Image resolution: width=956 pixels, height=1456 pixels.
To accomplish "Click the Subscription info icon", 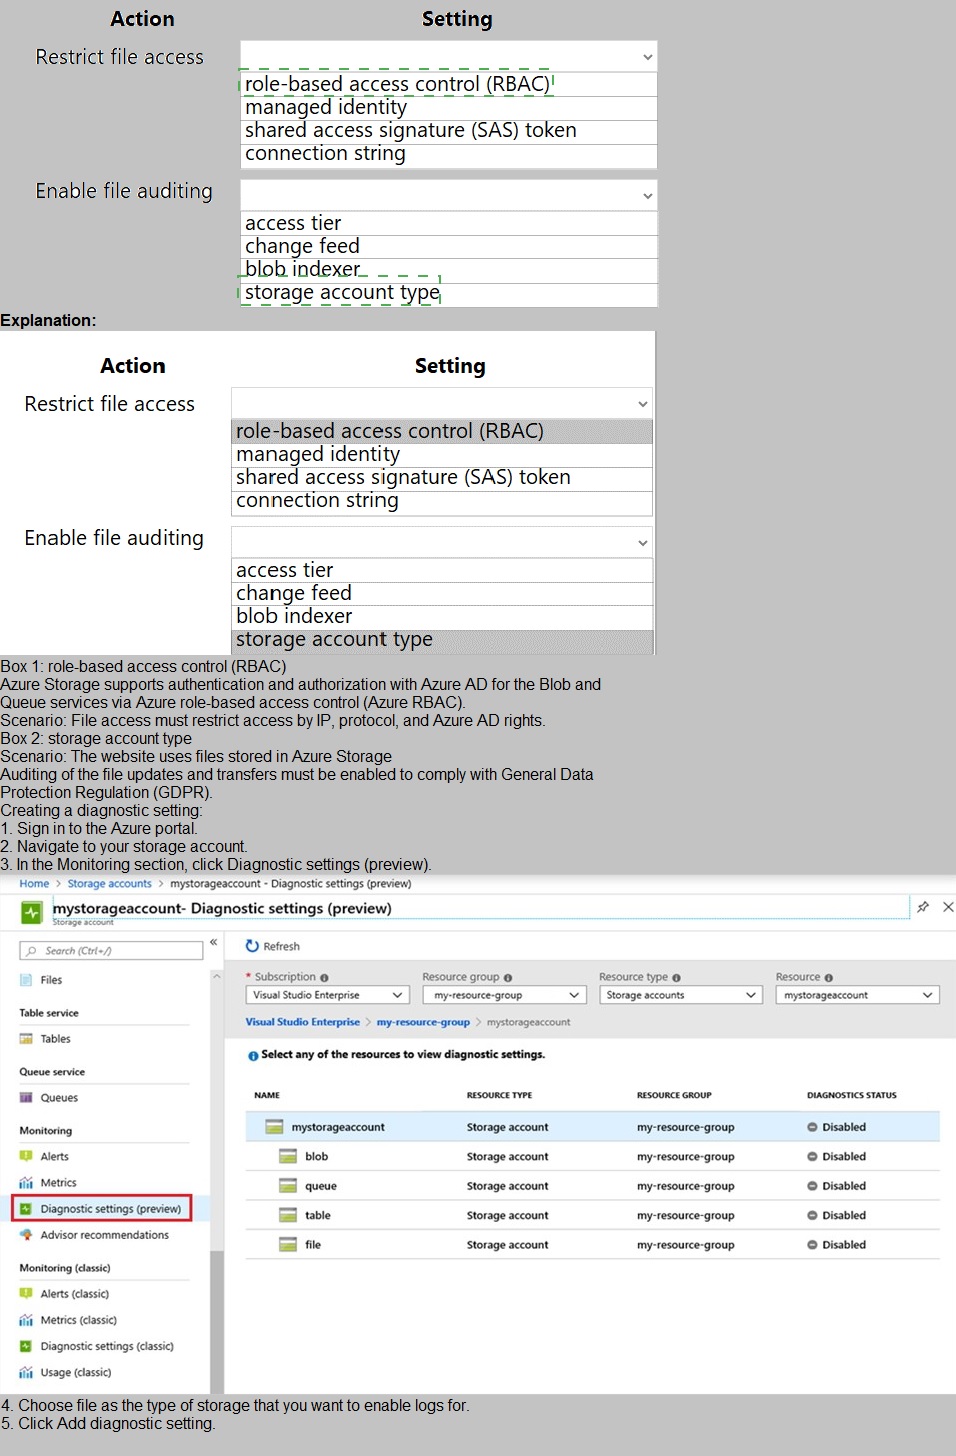I will click(x=324, y=978).
